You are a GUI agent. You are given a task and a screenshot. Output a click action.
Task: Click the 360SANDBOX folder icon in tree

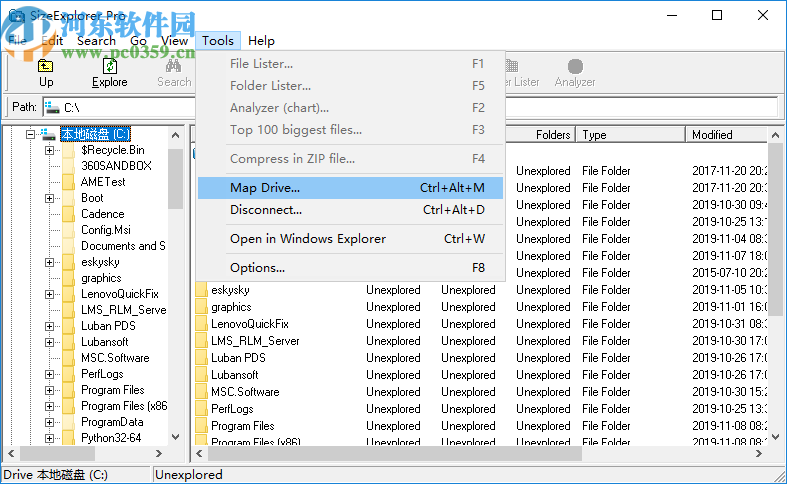(69, 166)
